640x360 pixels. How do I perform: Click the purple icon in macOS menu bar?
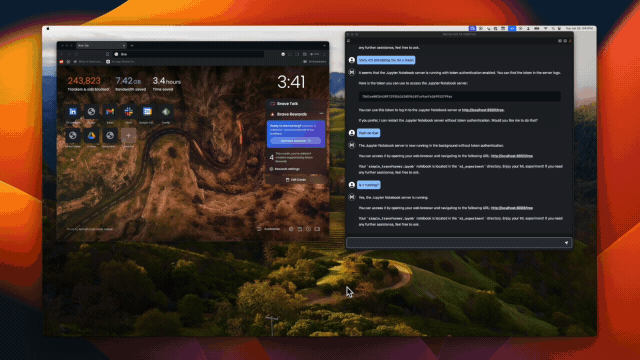coord(472,29)
